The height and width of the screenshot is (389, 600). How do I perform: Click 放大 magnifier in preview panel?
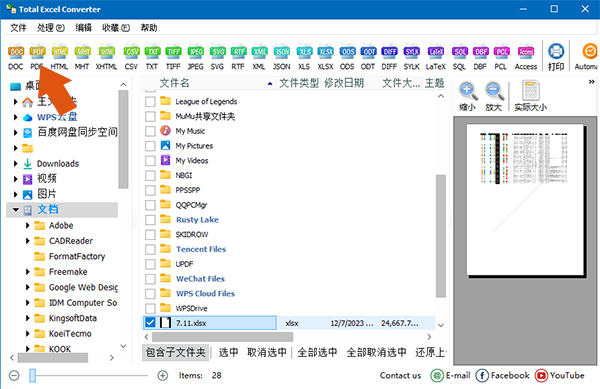pyautogui.click(x=494, y=96)
